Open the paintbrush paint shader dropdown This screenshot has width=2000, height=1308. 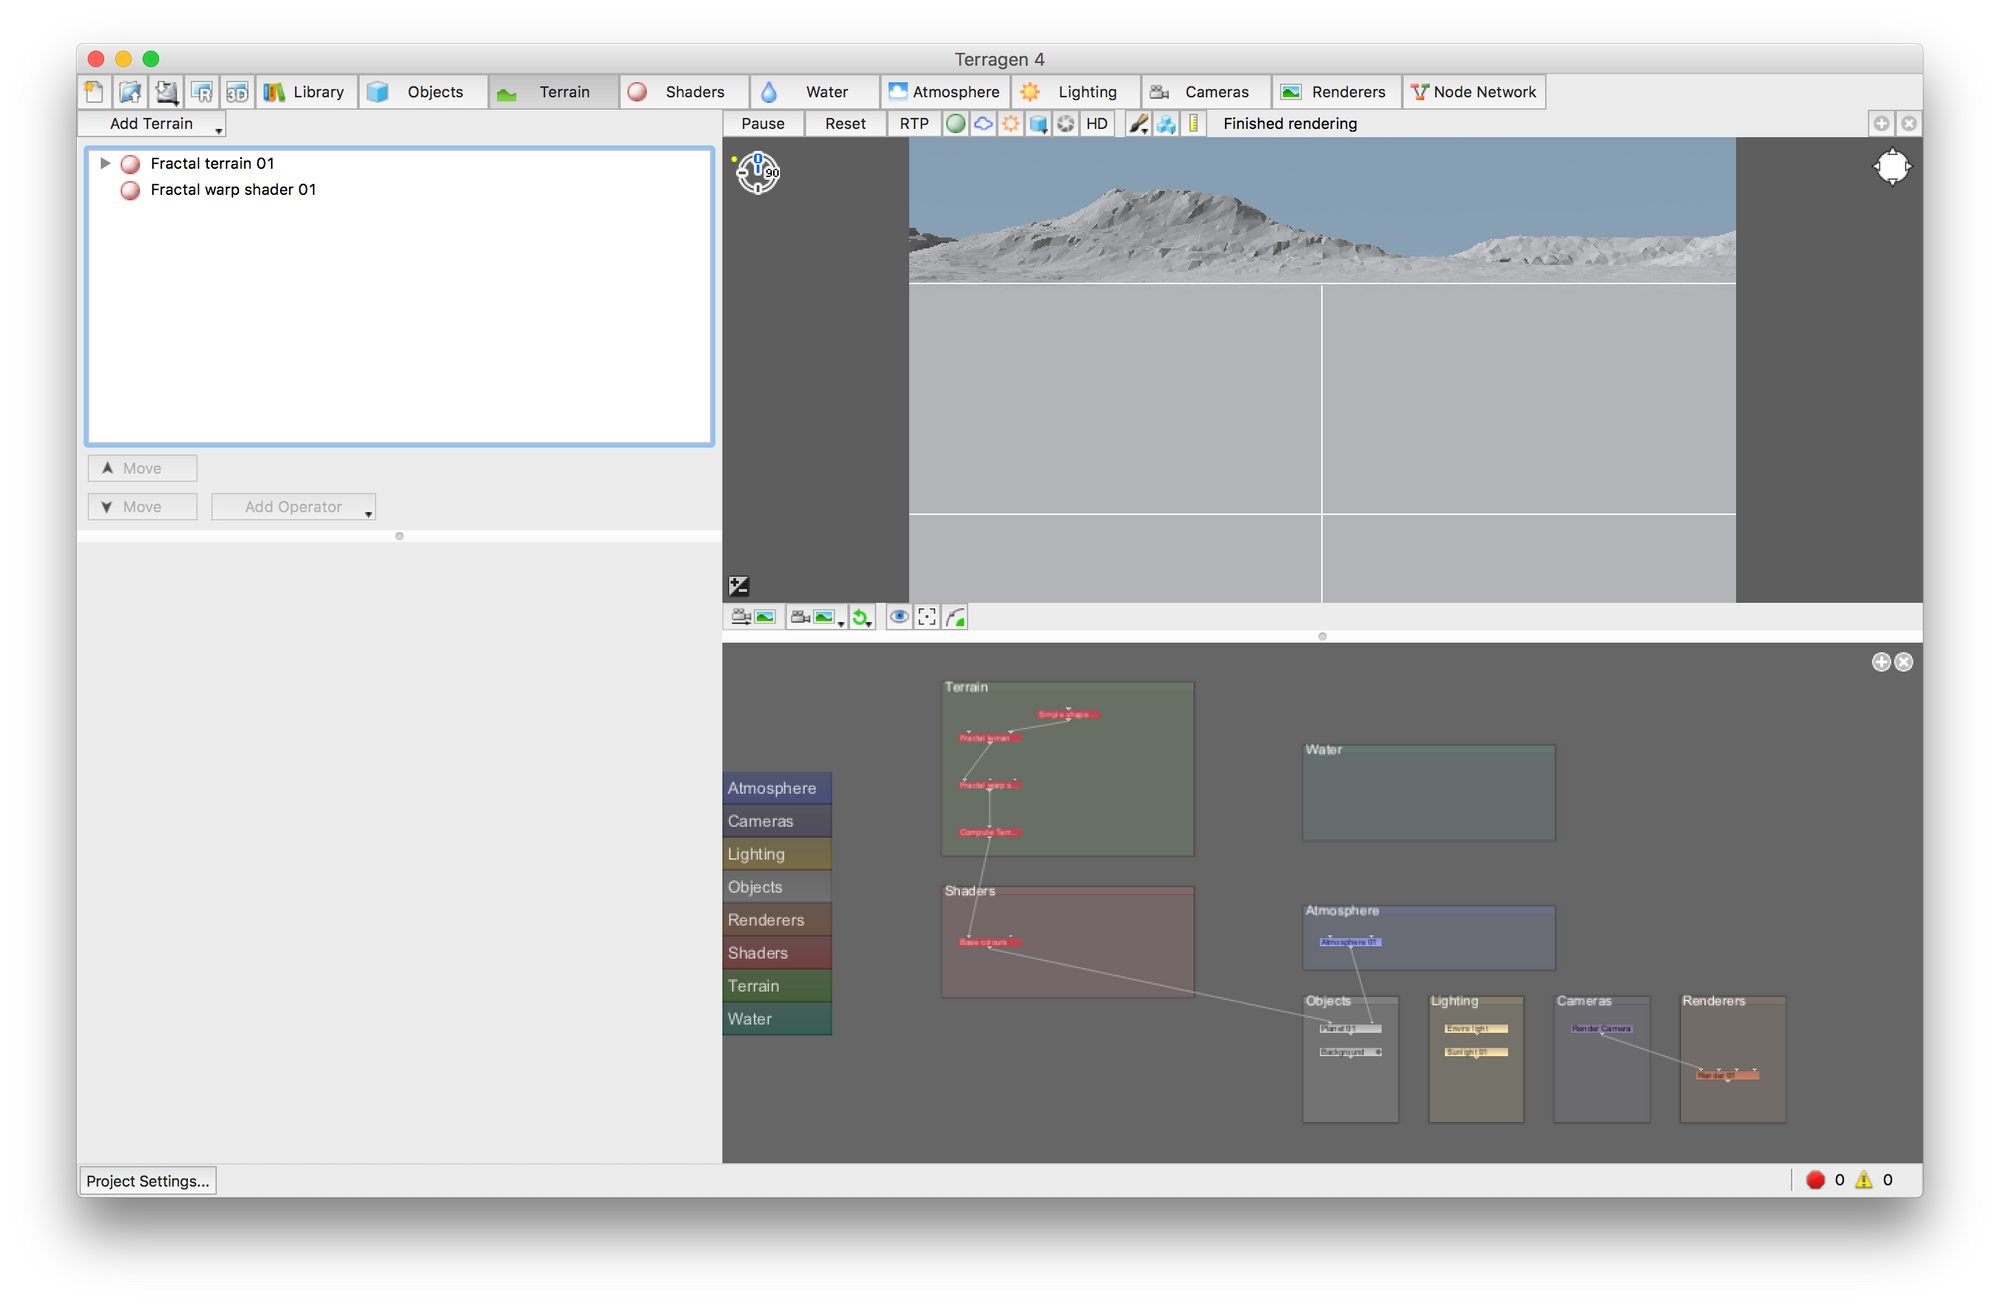(1138, 124)
